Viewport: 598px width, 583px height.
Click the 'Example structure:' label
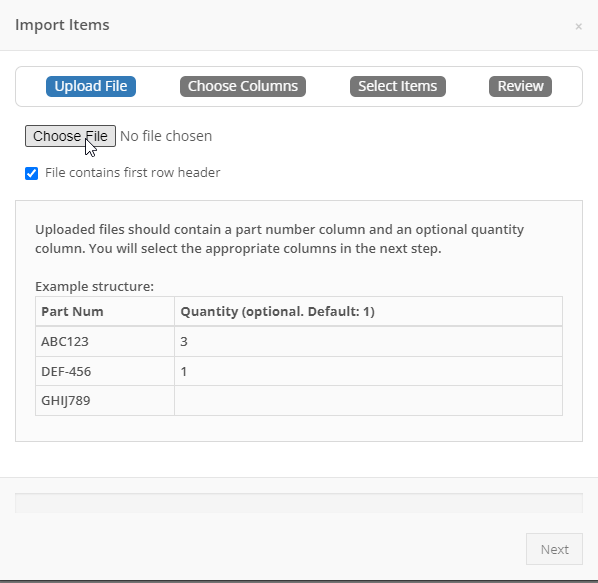coord(94,286)
